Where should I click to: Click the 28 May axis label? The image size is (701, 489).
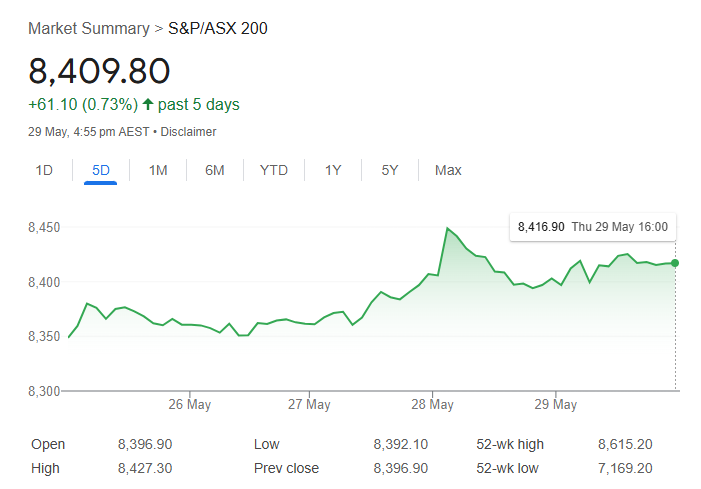432,405
